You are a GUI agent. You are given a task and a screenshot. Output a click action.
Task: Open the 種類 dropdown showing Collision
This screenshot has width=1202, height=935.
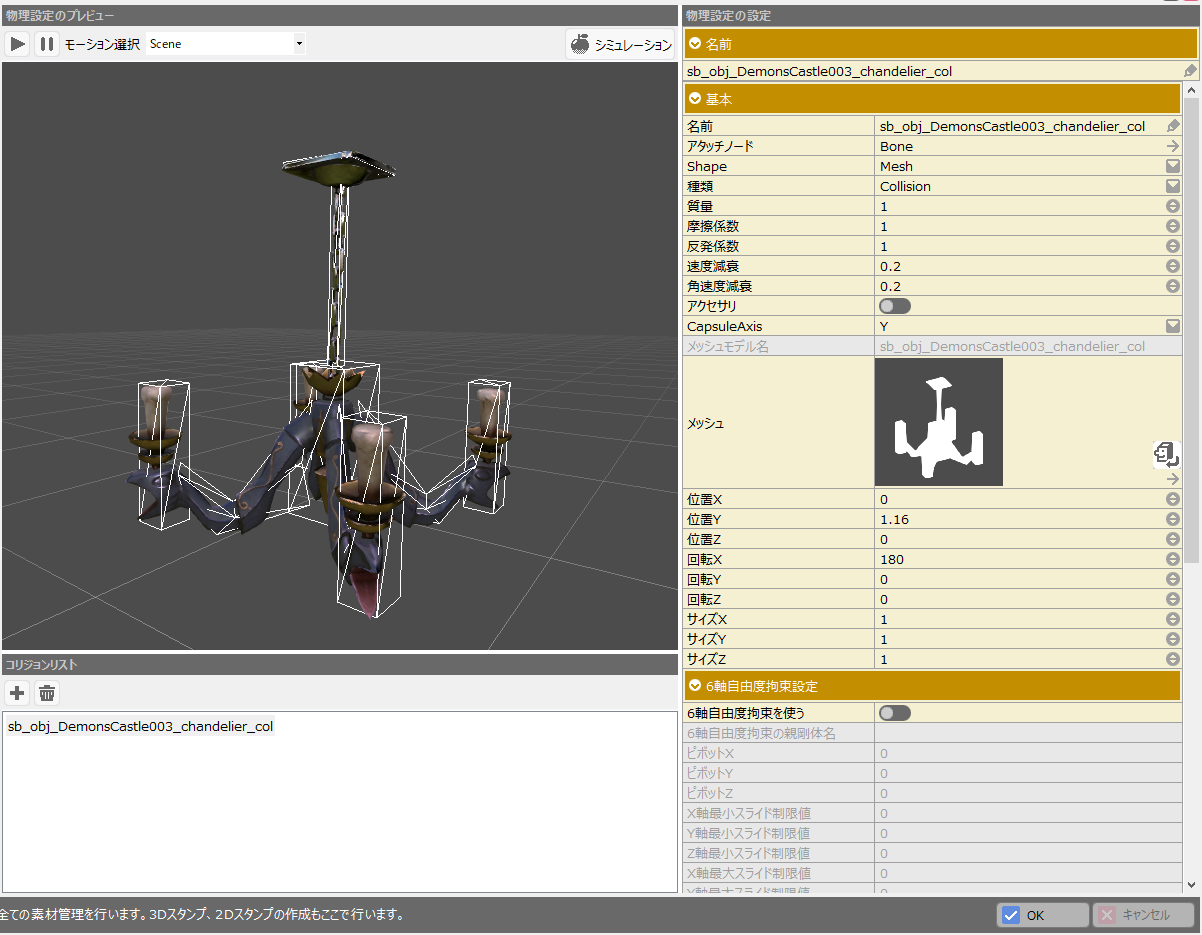coord(1173,186)
